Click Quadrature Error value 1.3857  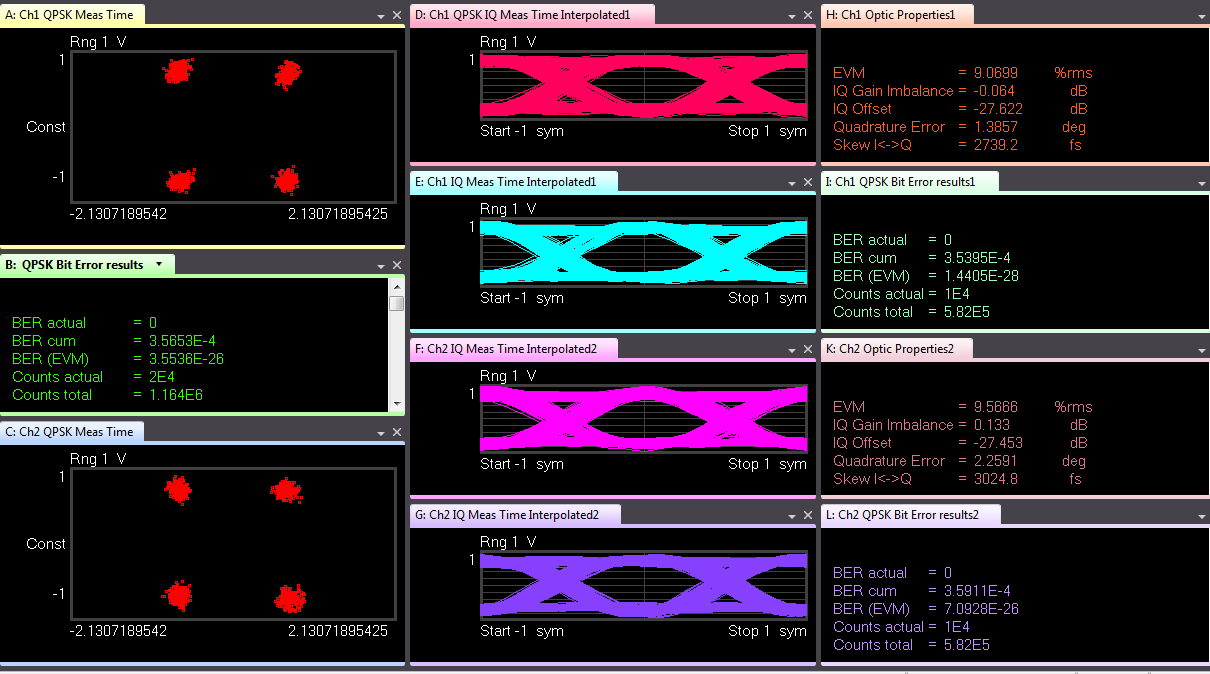(996, 127)
